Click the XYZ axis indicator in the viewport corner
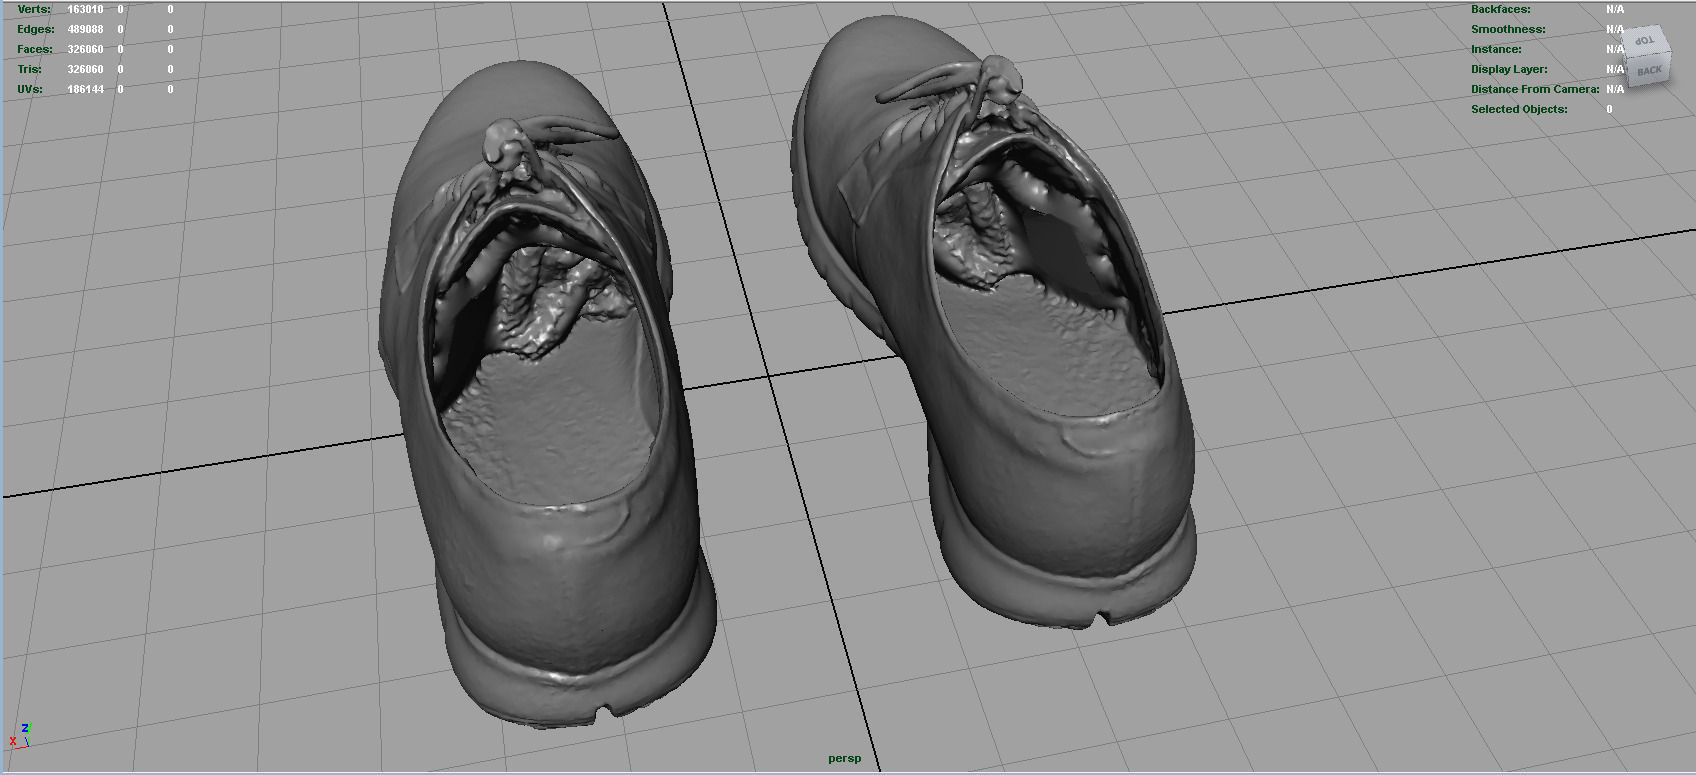Image resolution: width=1696 pixels, height=775 pixels. [x=20, y=735]
